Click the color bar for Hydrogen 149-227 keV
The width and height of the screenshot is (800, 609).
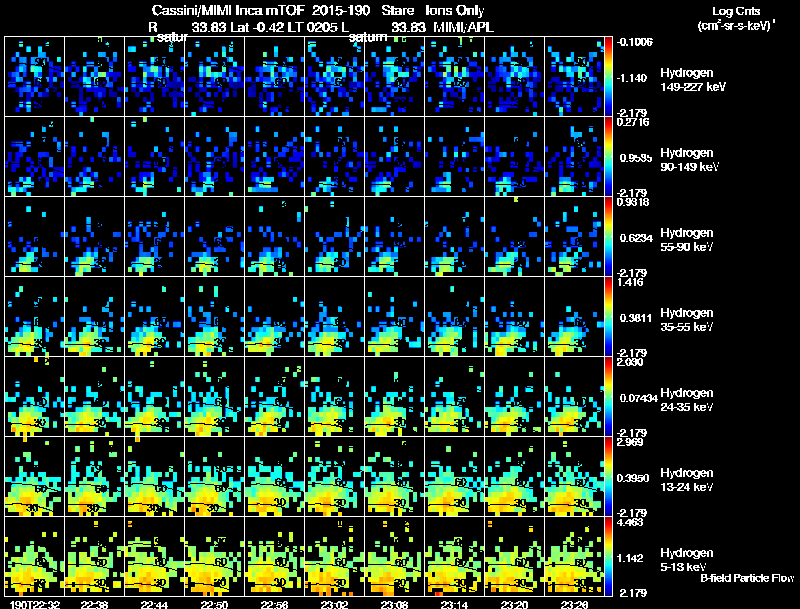(608, 77)
